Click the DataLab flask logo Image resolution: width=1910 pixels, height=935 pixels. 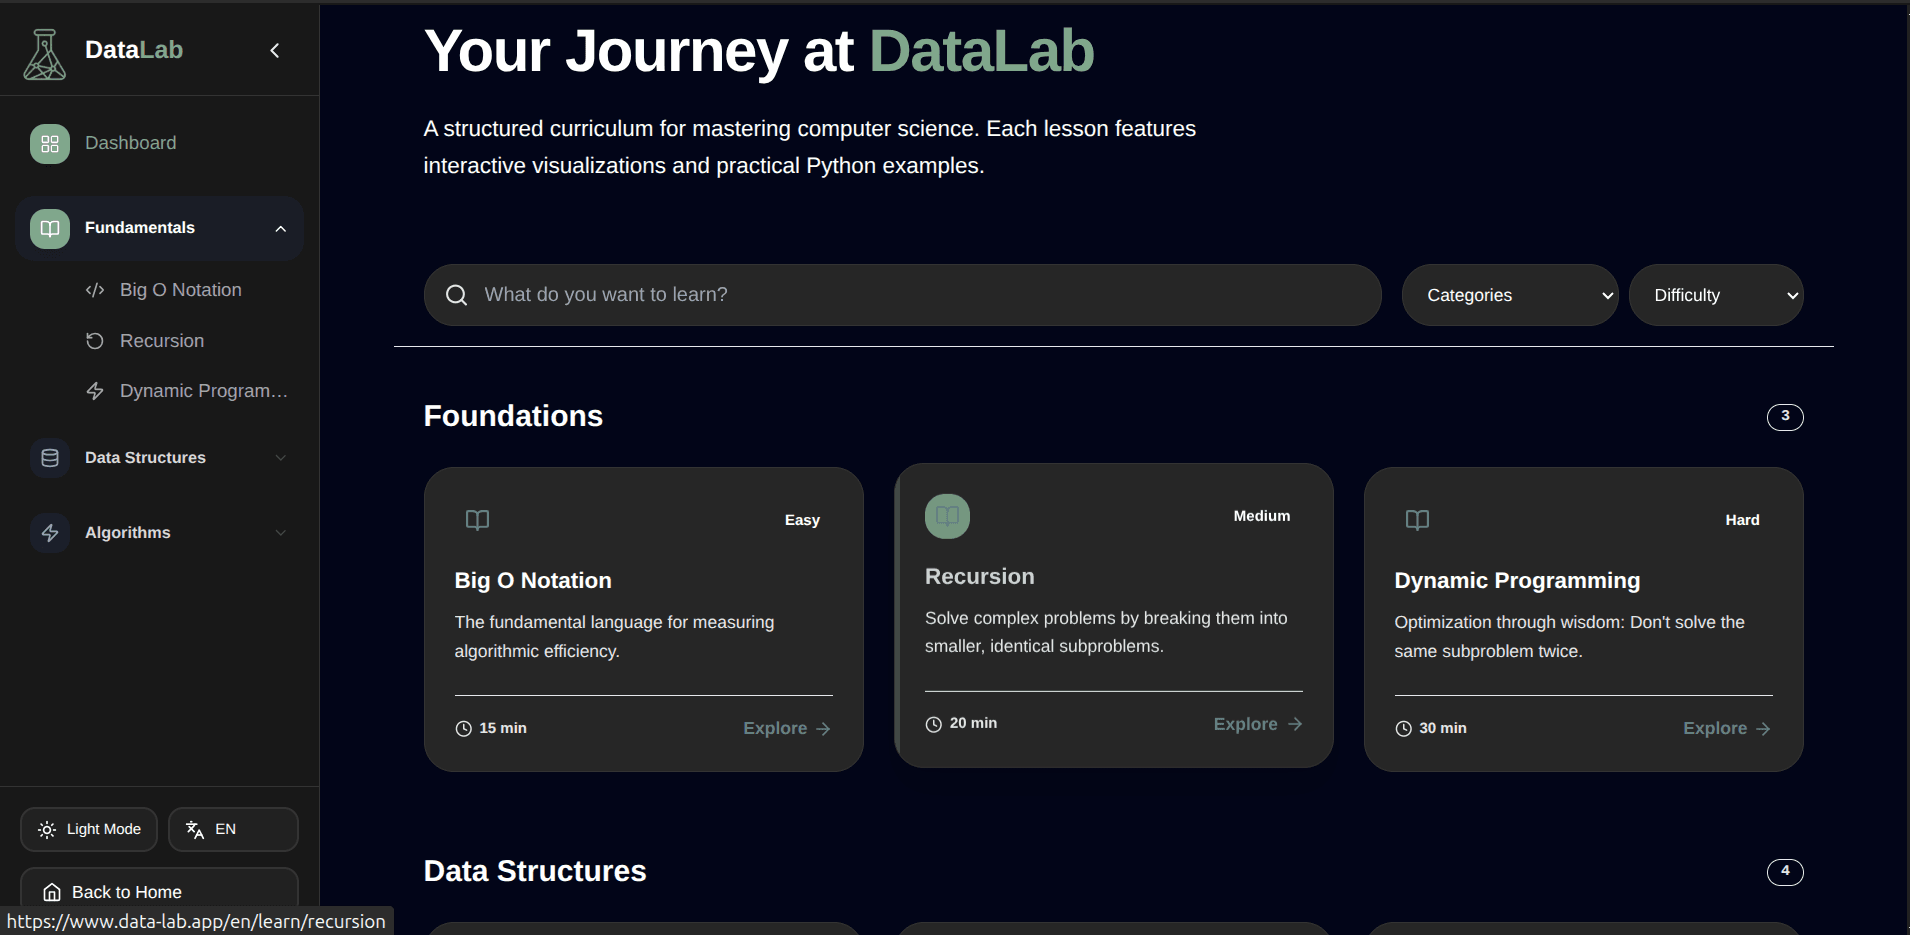pos(44,52)
